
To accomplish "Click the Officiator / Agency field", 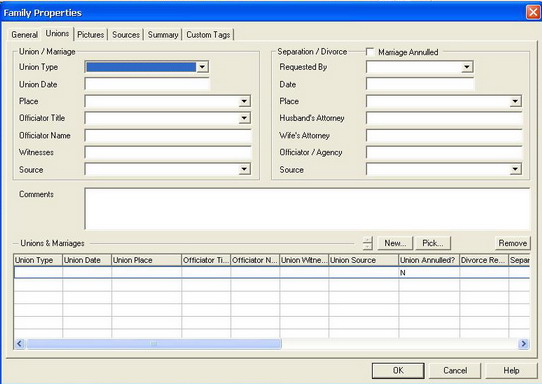I will click(x=444, y=152).
